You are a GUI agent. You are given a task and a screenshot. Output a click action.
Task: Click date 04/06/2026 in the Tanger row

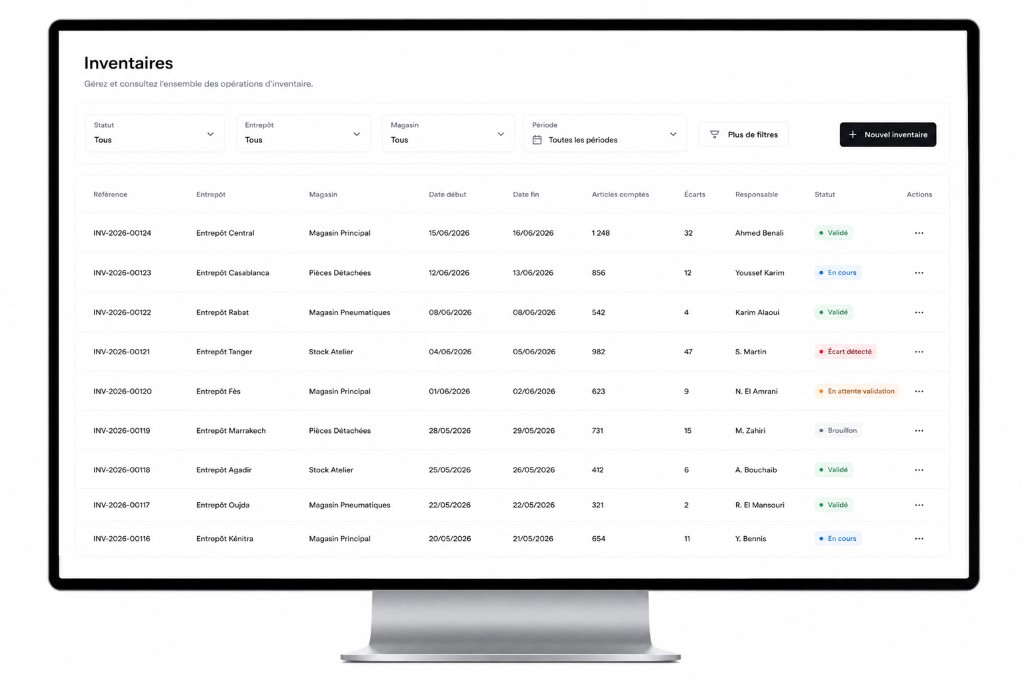(x=450, y=351)
